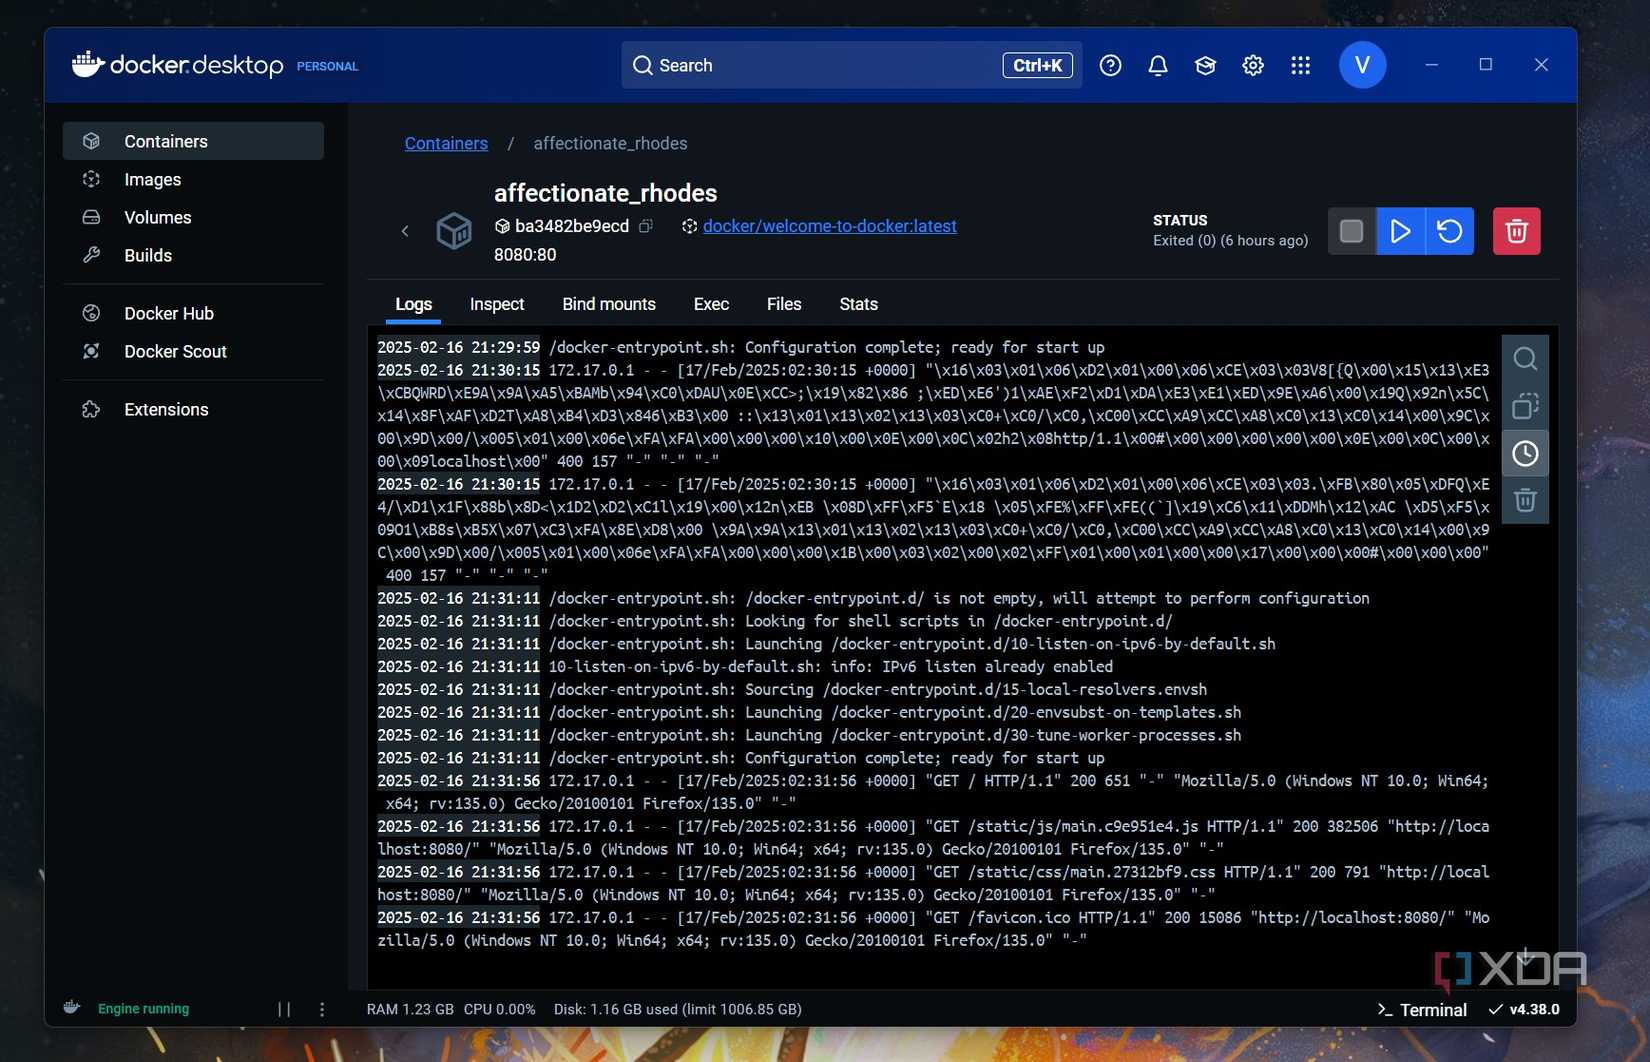Click the version v4.38.0 indicator
1650x1062 pixels.
pyautogui.click(x=1524, y=1009)
